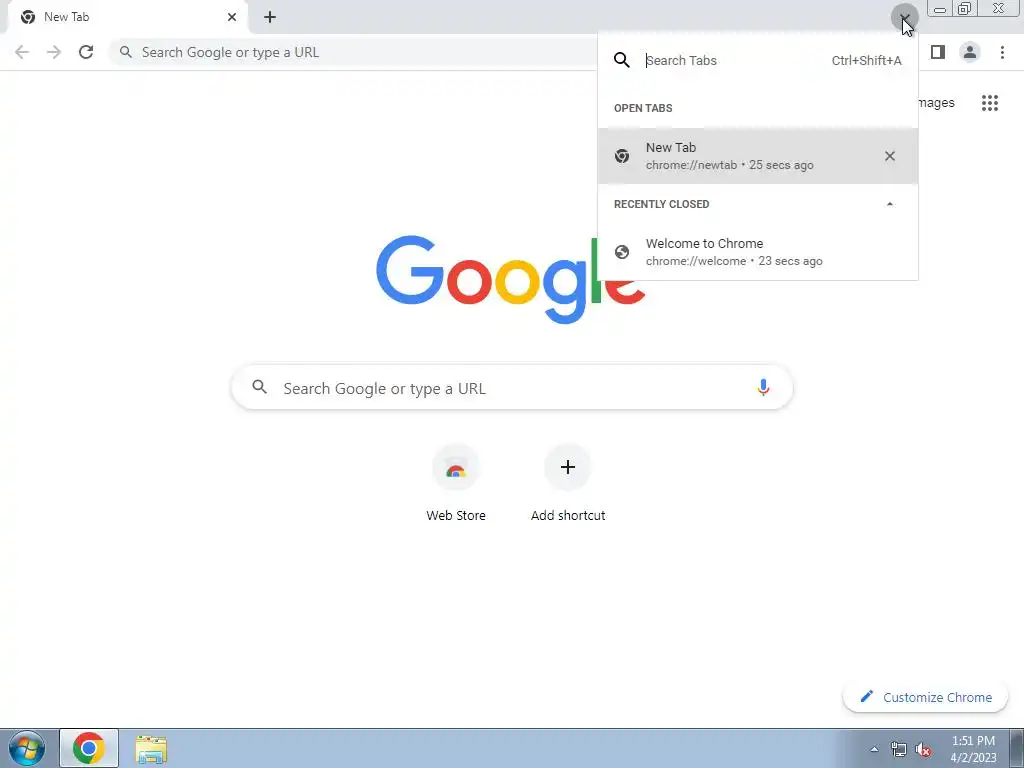Open the side panel icon
This screenshot has width=1024, height=768.
tap(938, 52)
